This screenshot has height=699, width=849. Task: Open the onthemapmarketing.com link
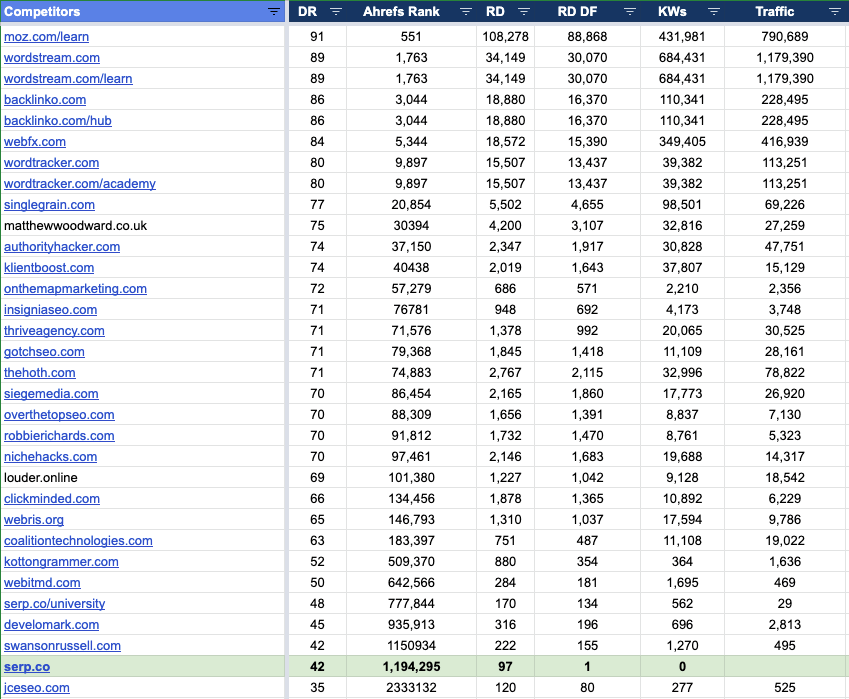pyautogui.click(x=75, y=289)
